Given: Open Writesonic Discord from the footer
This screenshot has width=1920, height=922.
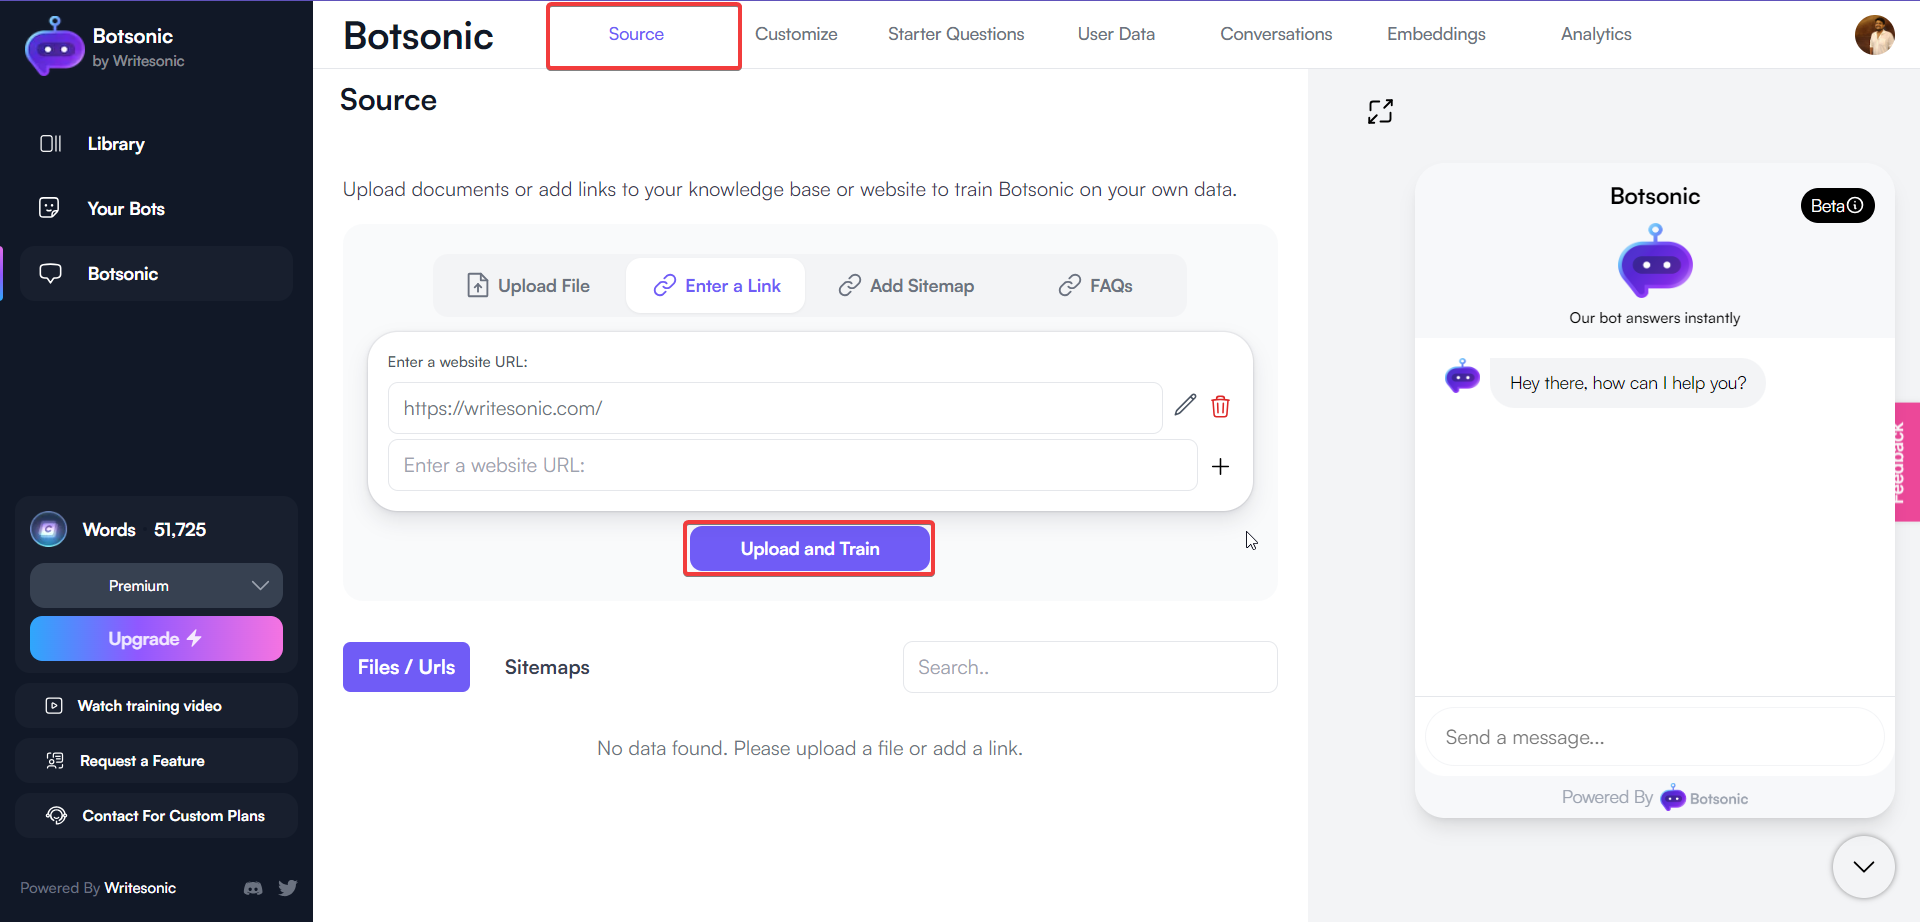Looking at the screenshot, I should [253, 888].
